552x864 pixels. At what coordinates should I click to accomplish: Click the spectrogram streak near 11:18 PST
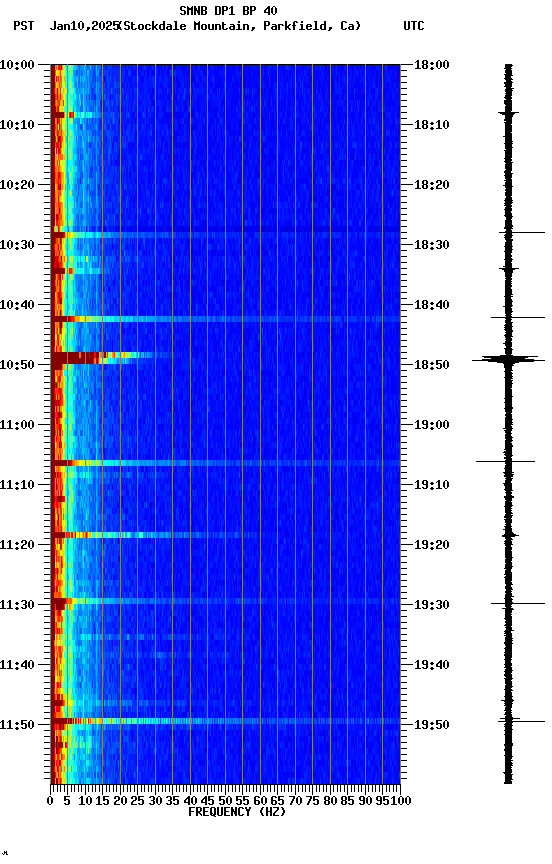154,535
